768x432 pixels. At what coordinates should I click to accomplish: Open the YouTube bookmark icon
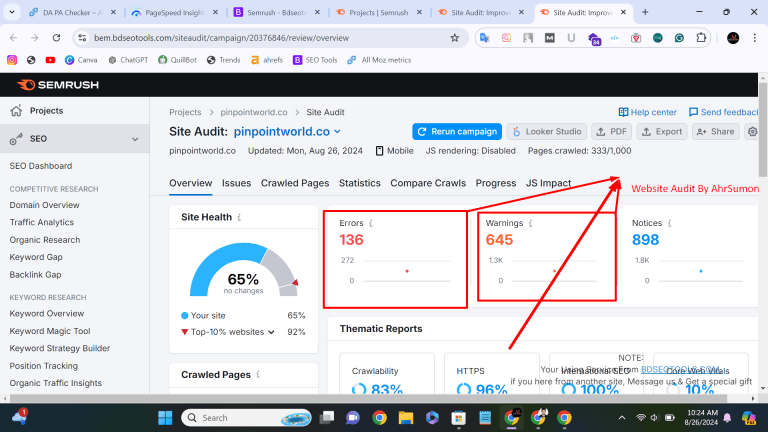pos(50,60)
